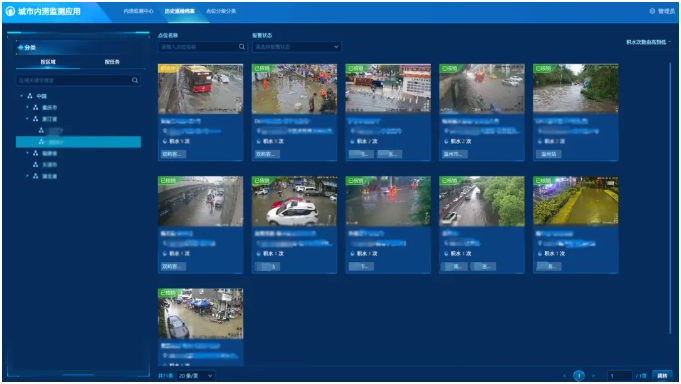Viewport: 681px width, 384px height.
Task: Open the 报警状态 dropdown
Action: coord(296,47)
